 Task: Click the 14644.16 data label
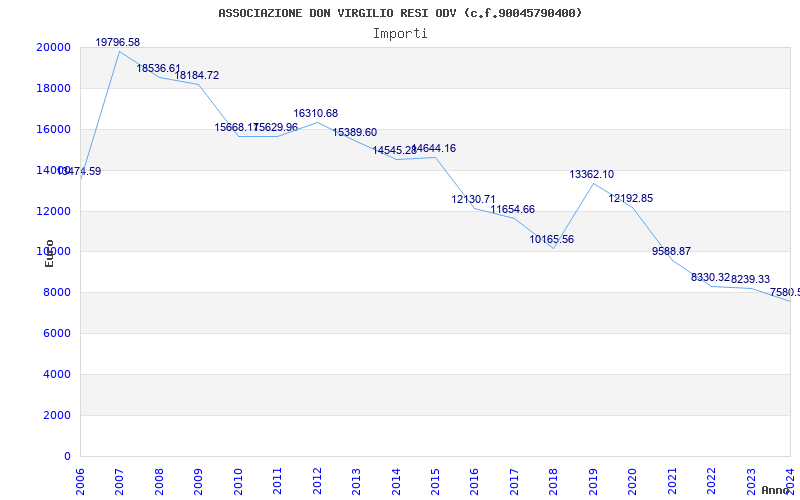click(x=434, y=148)
